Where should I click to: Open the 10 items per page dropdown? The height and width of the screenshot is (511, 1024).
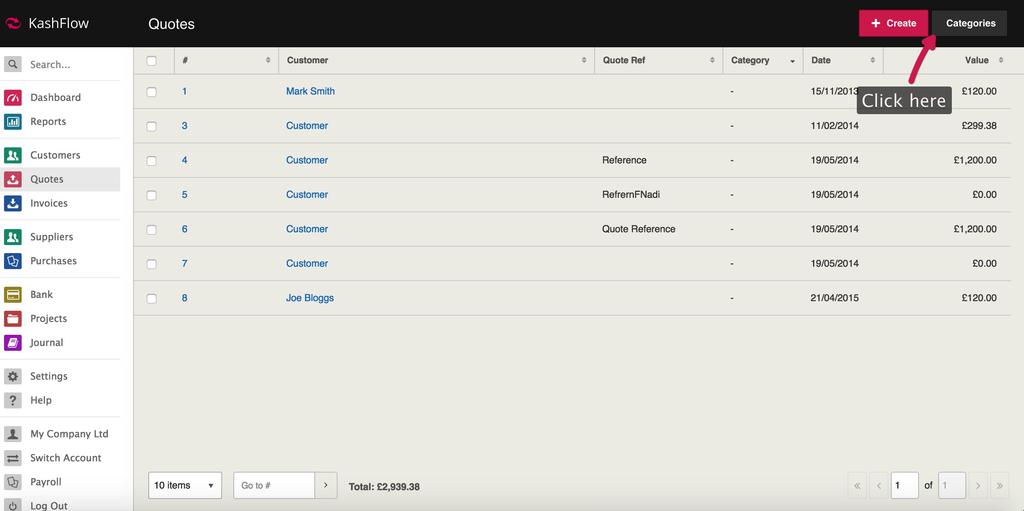point(185,486)
